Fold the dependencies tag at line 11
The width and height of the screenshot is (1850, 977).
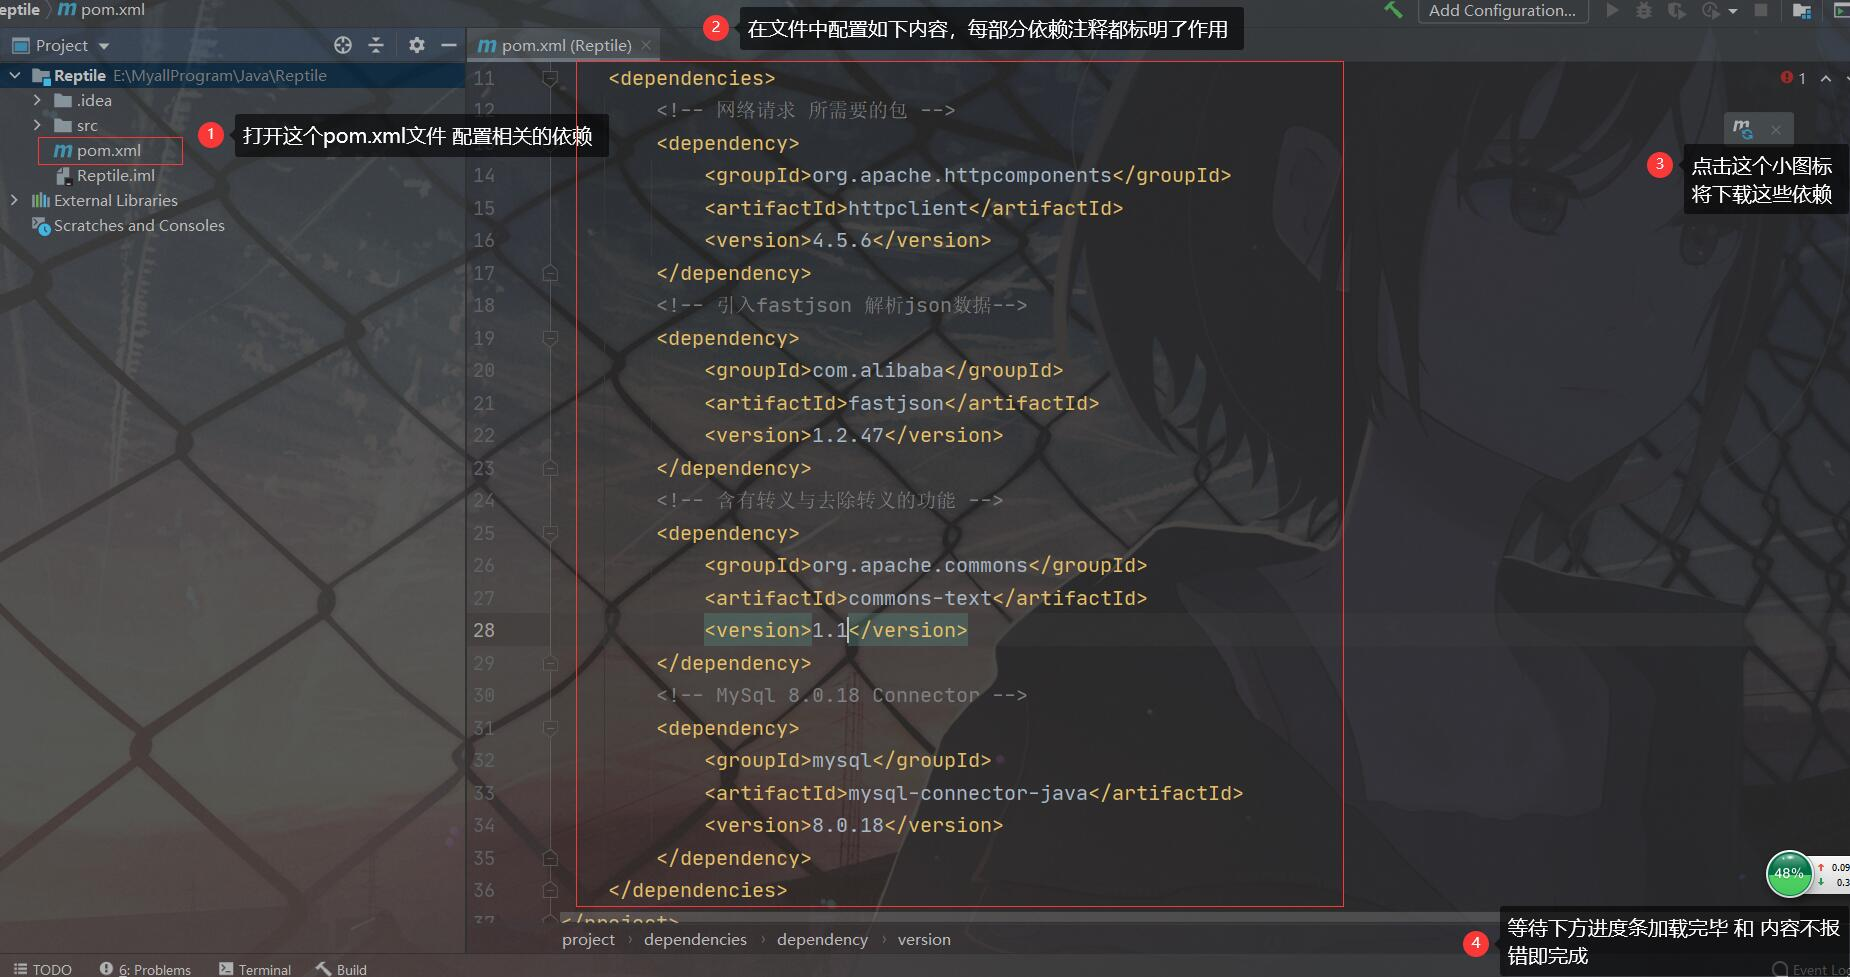pos(550,78)
